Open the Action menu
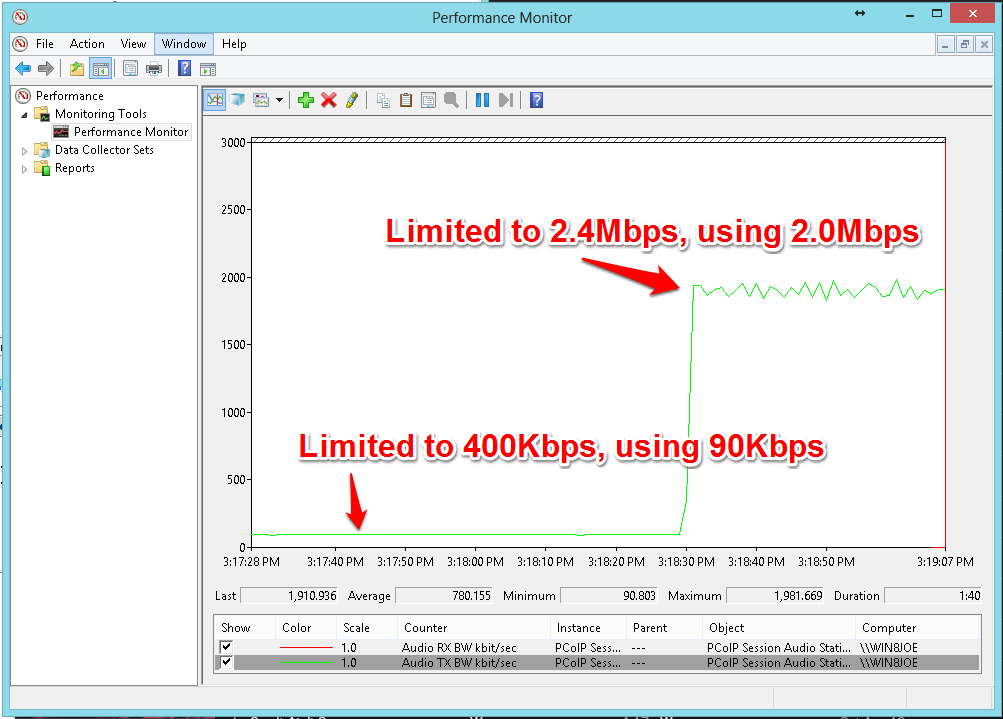The width and height of the screenshot is (1003, 719). [x=87, y=44]
